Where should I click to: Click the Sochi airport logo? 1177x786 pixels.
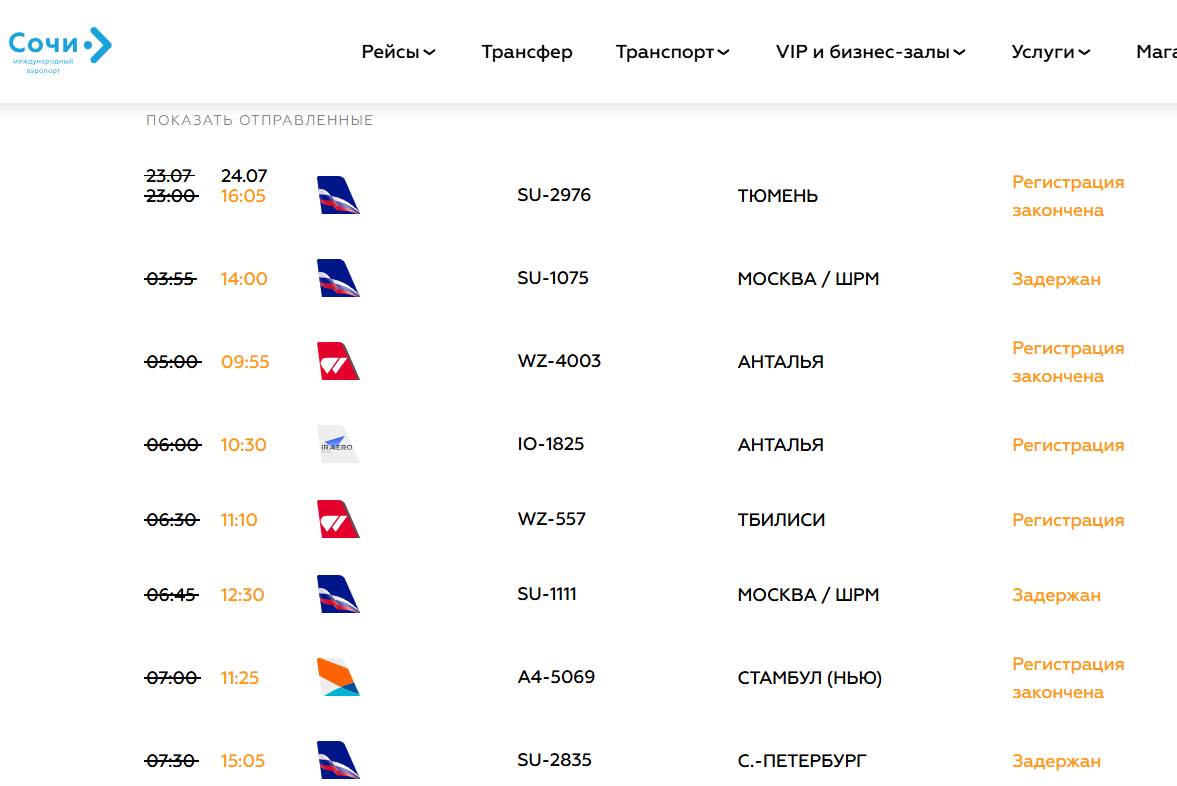pyautogui.click(x=60, y=49)
